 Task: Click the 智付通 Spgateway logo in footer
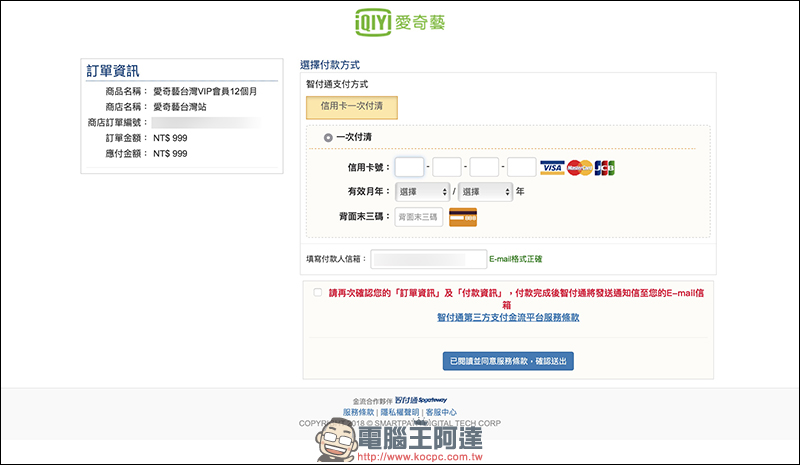pyautogui.click(x=421, y=400)
